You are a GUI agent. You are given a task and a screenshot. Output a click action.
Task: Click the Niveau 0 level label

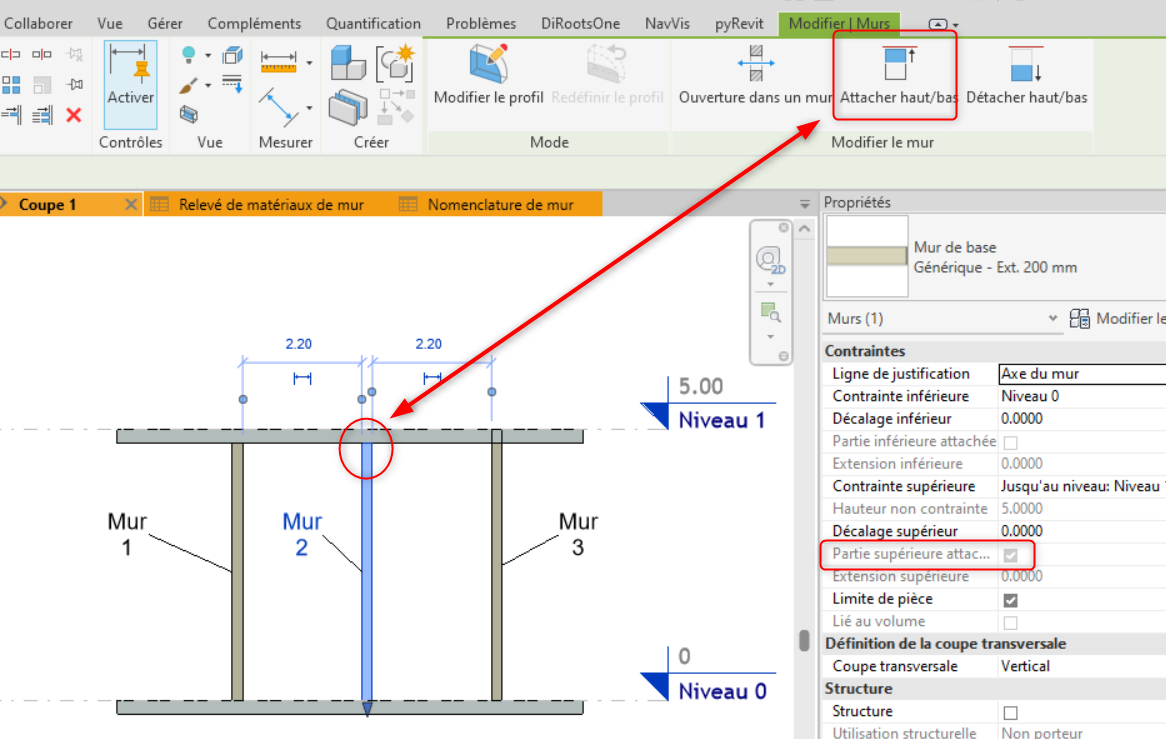pyautogui.click(x=722, y=691)
